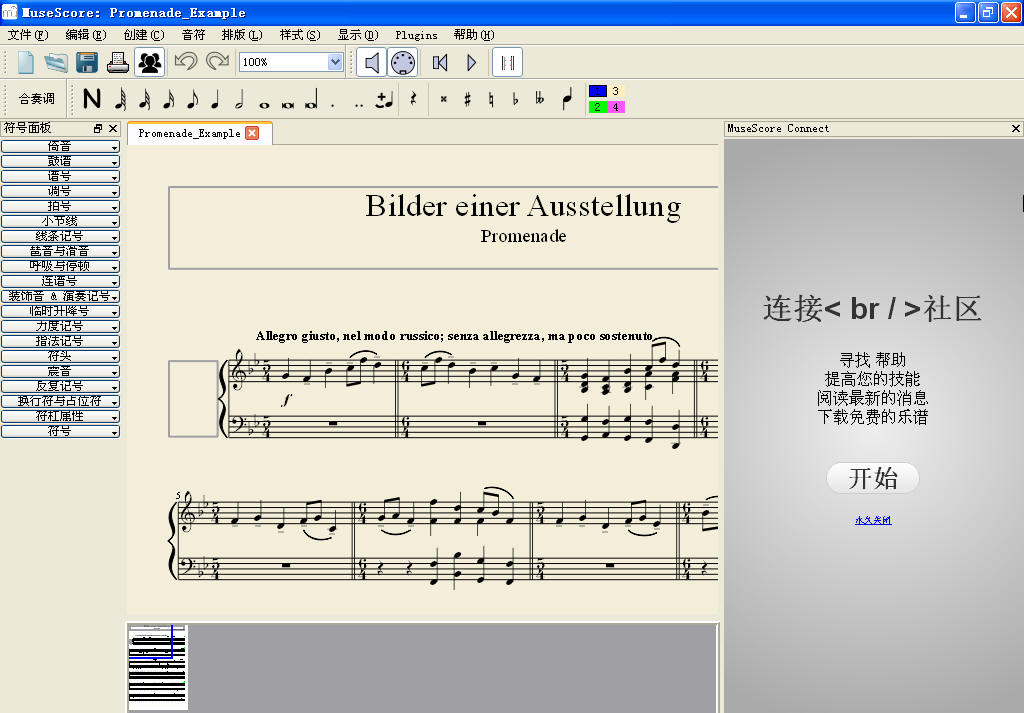Expand the 调号 palette
The image size is (1024, 713).
click(60, 191)
